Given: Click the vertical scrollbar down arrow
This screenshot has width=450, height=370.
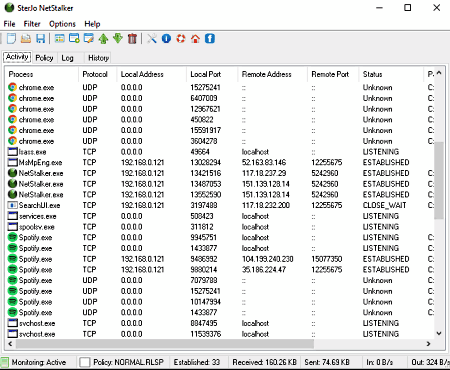Looking at the screenshot, I should 439,334.
